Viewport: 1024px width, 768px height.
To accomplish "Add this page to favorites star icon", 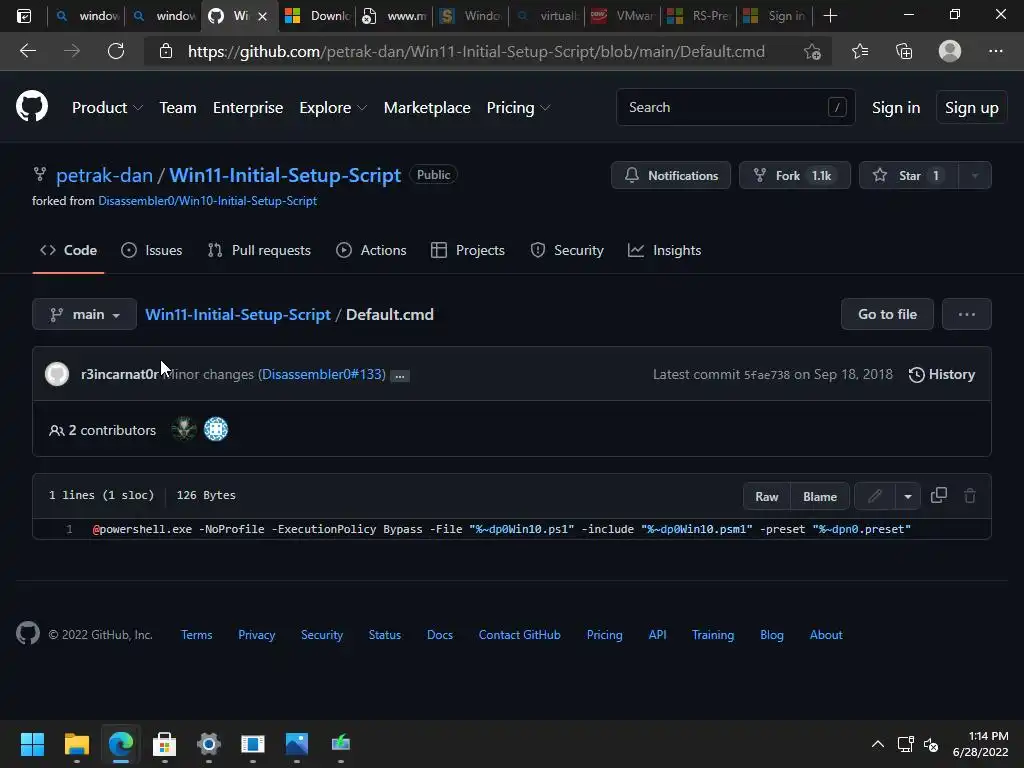I will coord(812,51).
